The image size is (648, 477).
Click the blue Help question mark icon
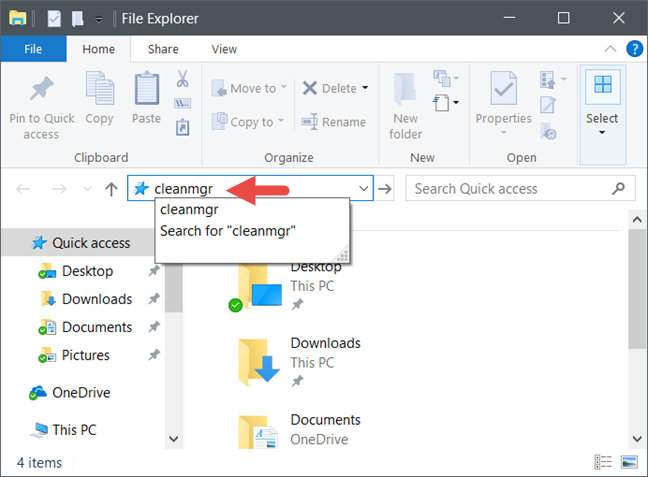(634, 49)
